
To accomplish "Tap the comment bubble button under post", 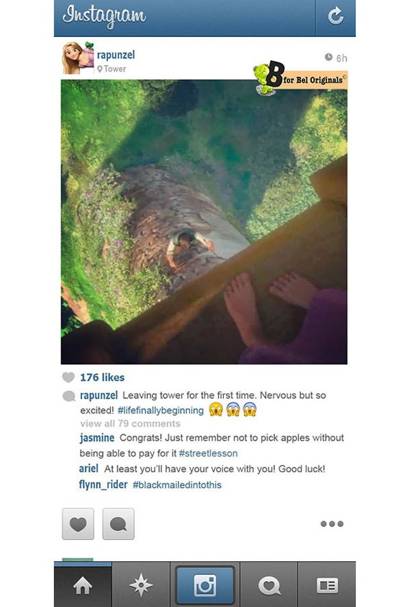I will click(x=118, y=524).
